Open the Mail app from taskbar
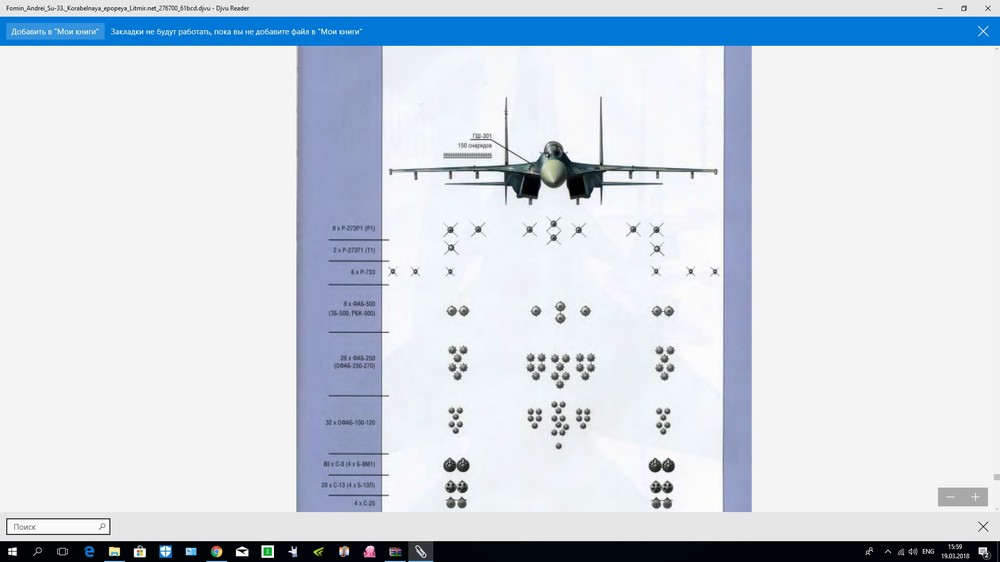Viewport: 1000px width, 562px height. tap(242, 552)
